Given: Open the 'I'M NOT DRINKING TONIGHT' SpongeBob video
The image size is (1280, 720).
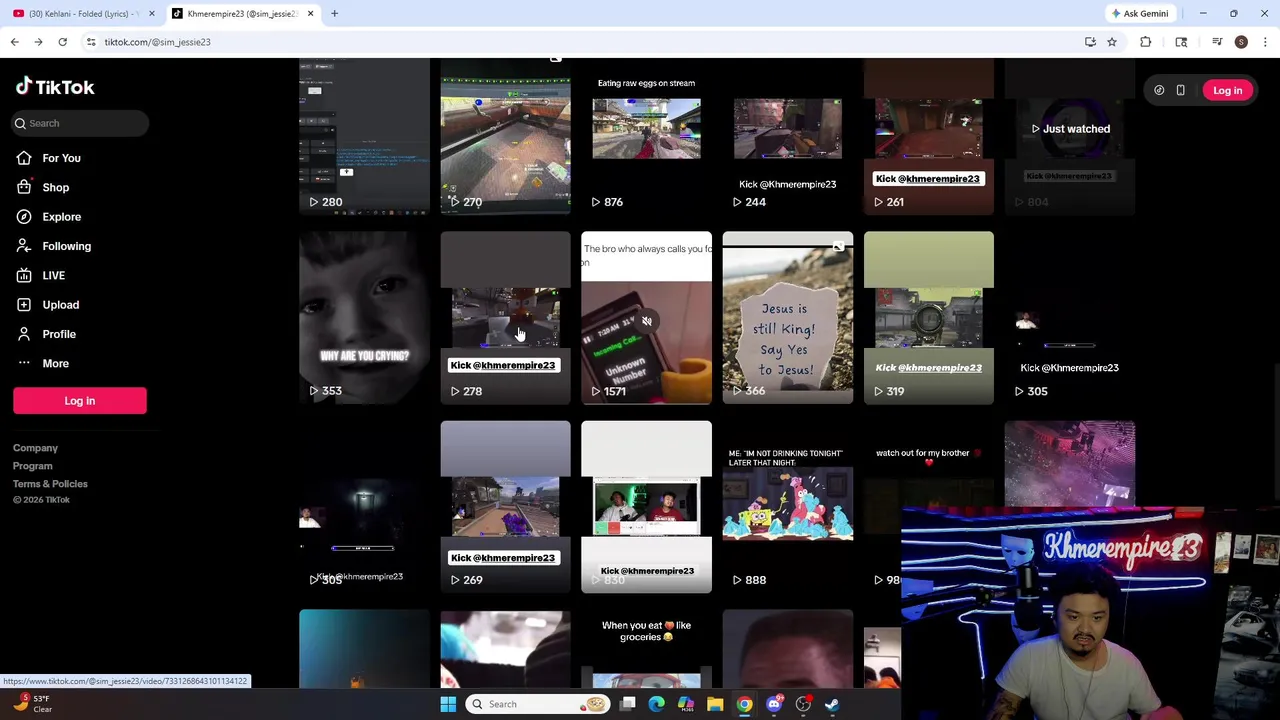Looking at the screenshot, I should click(x=787, y=507).
